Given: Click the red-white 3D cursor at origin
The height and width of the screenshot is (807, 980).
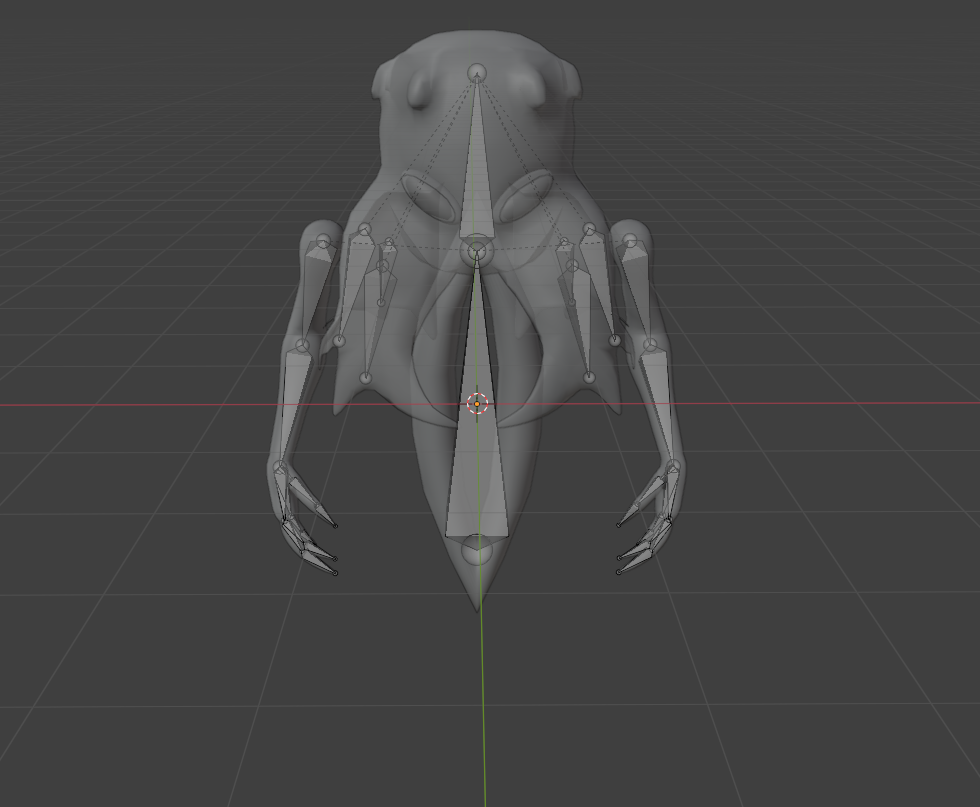Looking at the screenshot, I should pyautogui.click(x=477, y=404).
